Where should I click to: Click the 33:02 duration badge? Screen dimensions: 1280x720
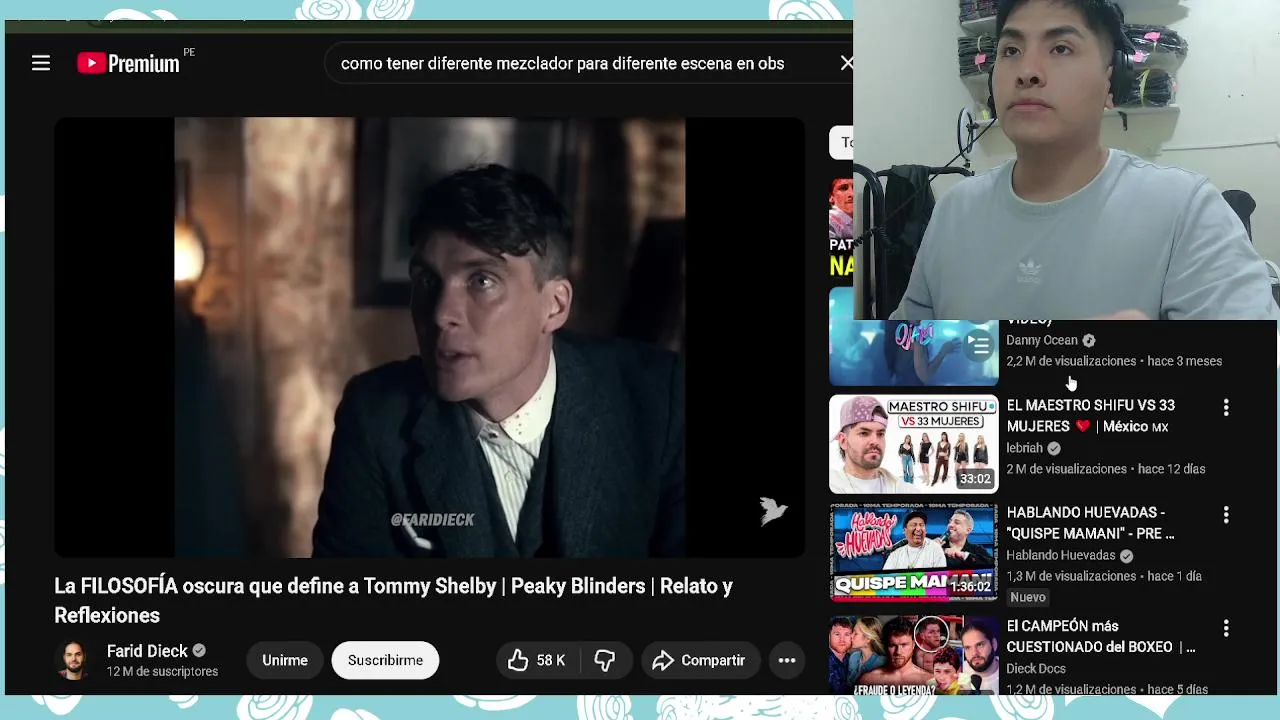click(x=974, y=479)
